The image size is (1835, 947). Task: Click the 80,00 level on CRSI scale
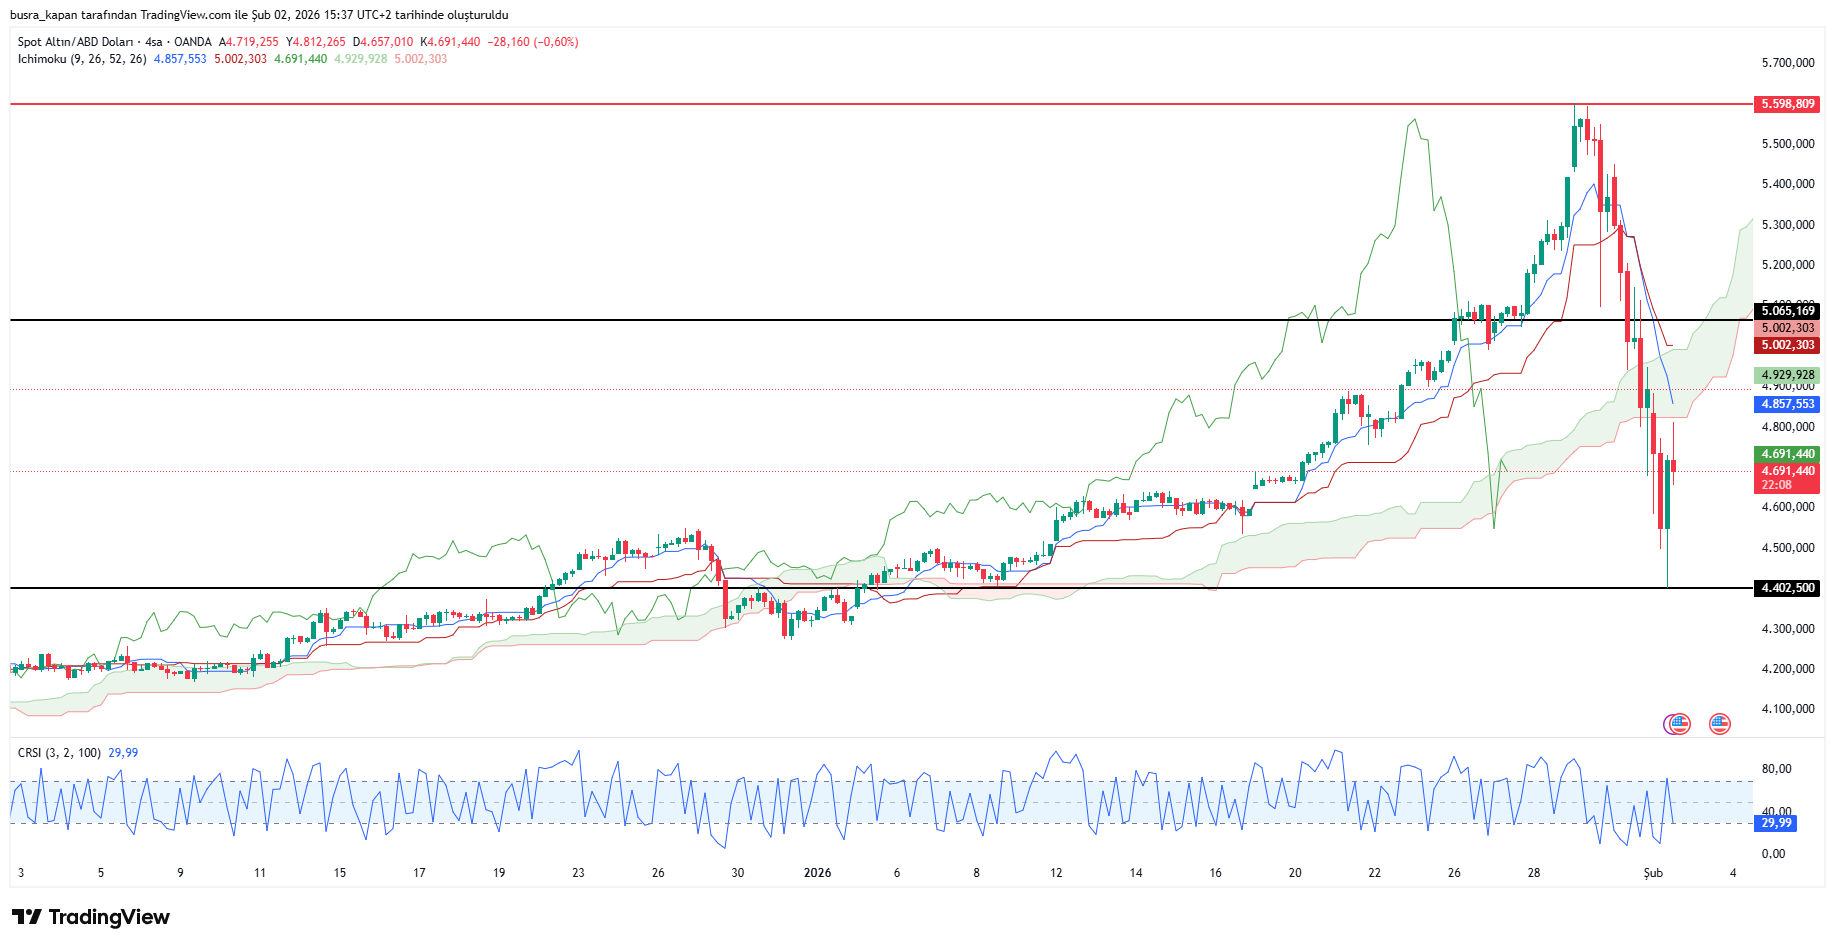(x=1776, y=769)
